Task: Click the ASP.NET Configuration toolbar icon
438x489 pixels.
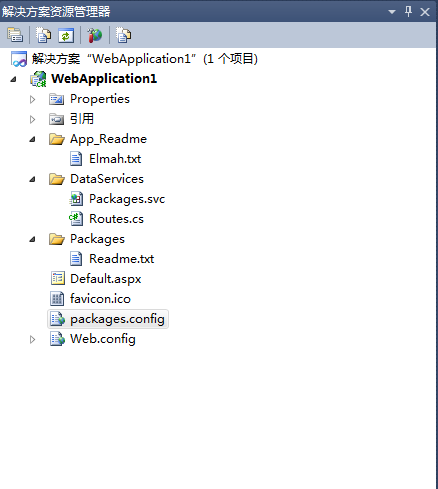Action: [95, 35]
